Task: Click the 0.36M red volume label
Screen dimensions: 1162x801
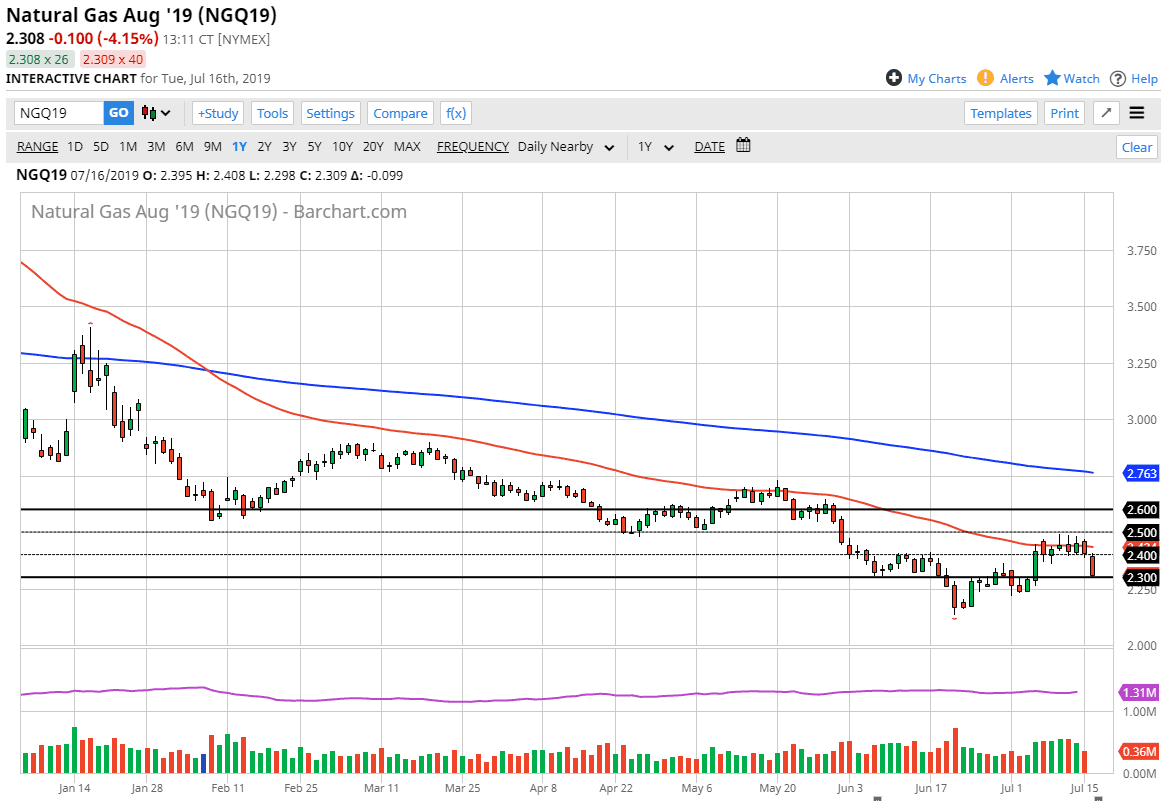Action: [1139, 751]
